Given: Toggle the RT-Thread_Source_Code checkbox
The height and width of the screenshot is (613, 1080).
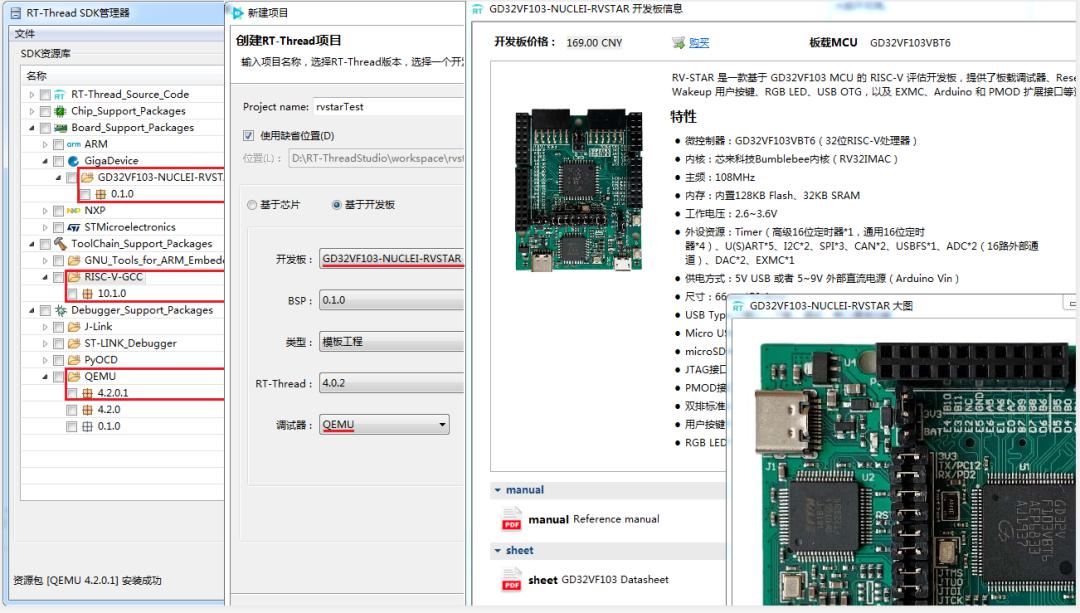Looking at the screenshot, I should click(45, 94).
